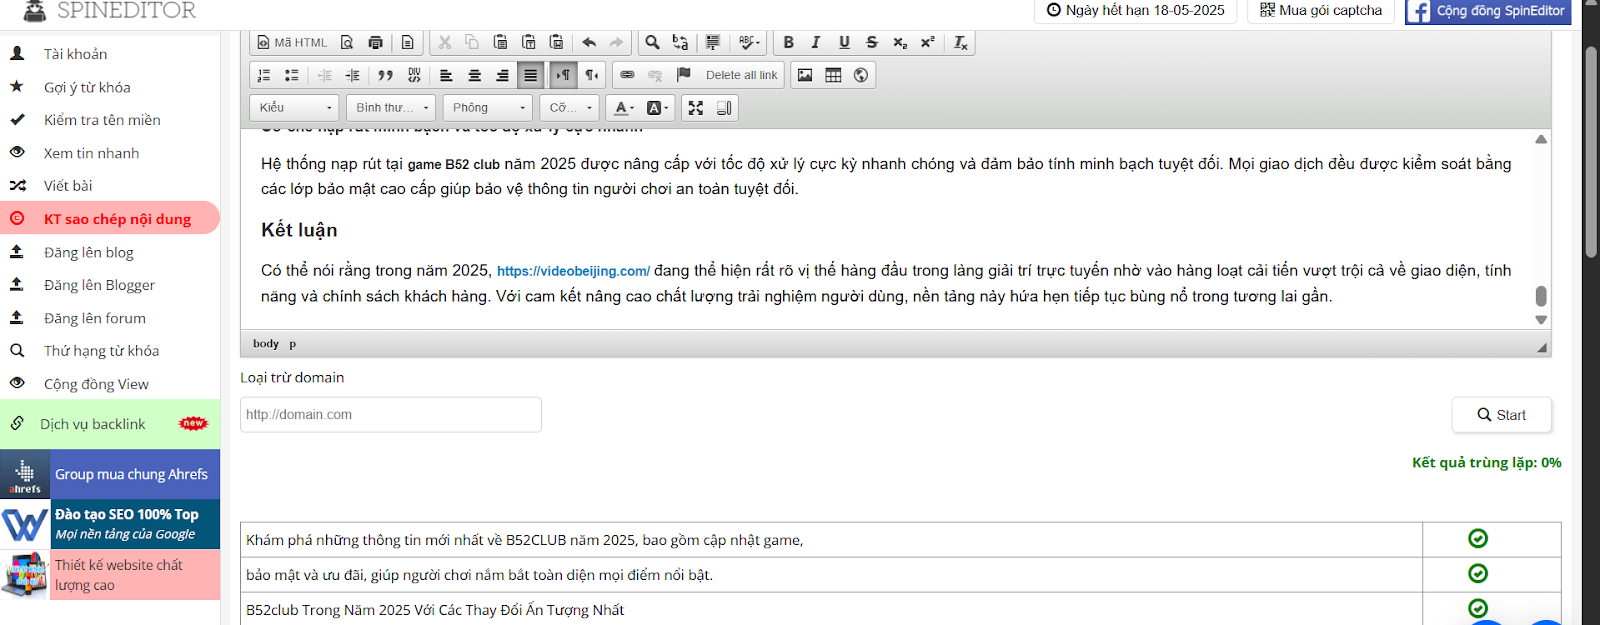This screenshot has height=625, width=1600.
Task: Click the Delete all link button
Action: tap(741, 75)
